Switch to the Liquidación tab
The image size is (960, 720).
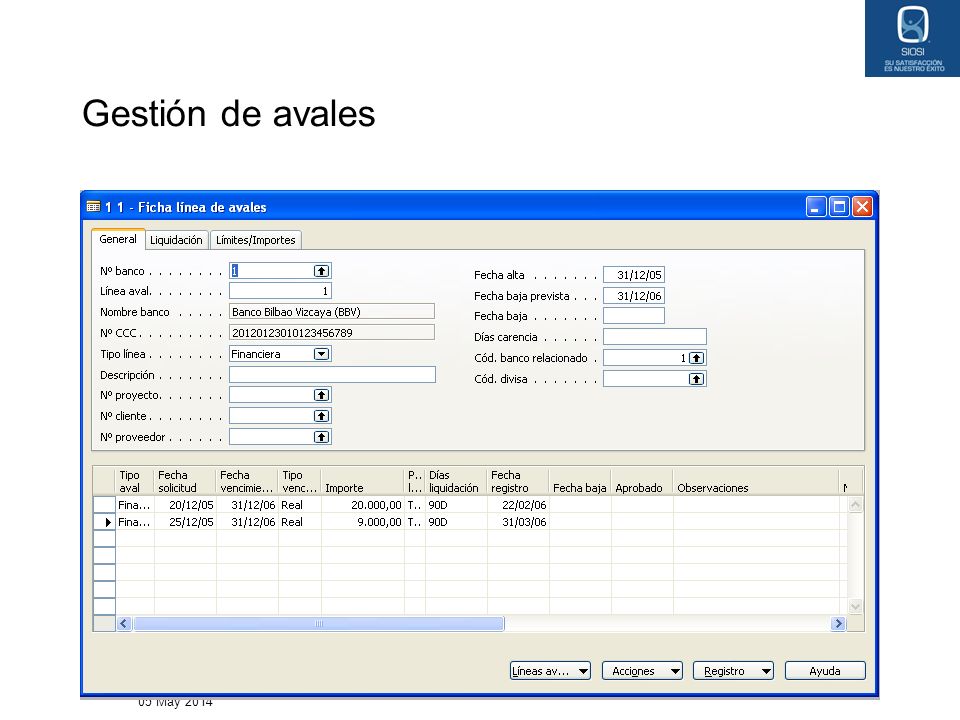click(x=176, y=240)
